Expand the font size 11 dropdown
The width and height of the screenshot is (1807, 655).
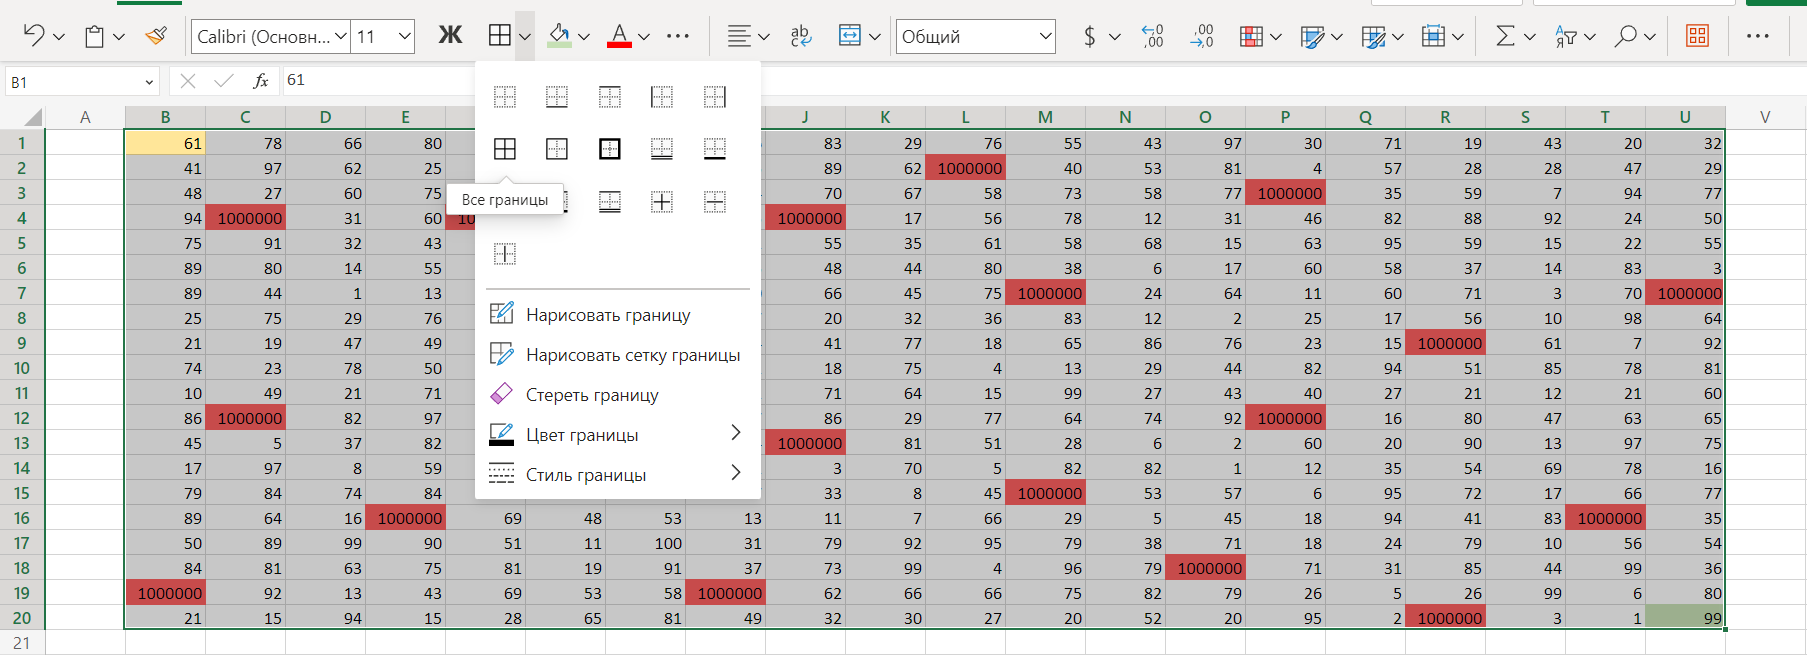tap(404, 37)
